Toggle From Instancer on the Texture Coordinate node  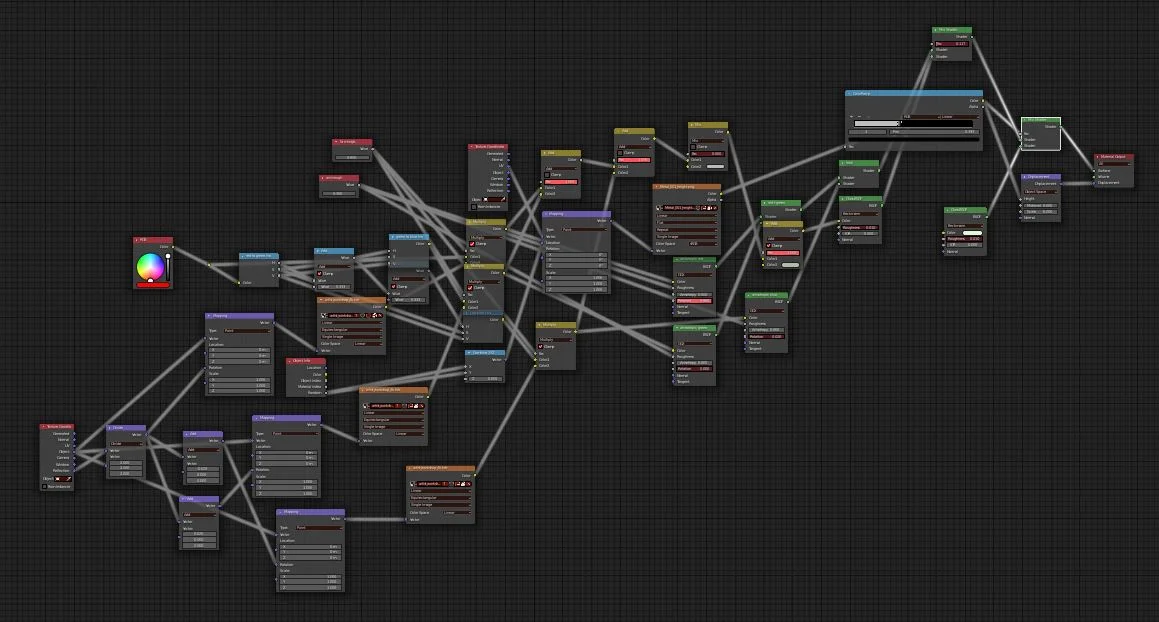44,486
